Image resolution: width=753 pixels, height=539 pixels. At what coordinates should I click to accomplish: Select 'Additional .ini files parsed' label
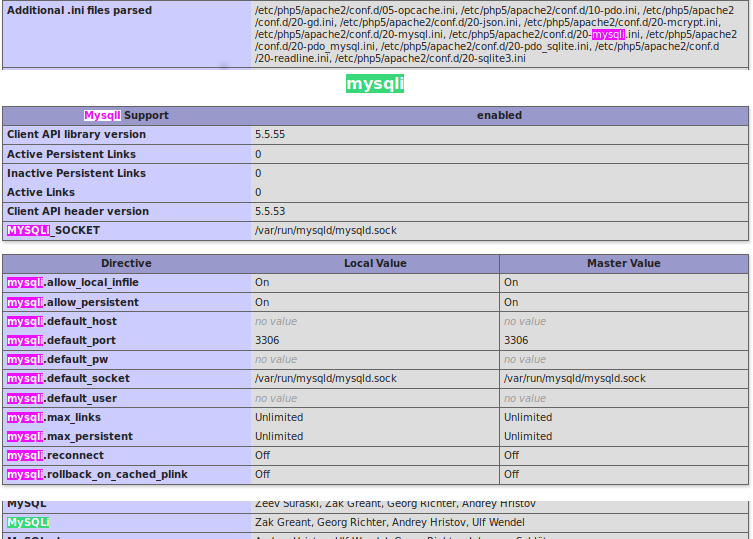[x=79, y=11]
